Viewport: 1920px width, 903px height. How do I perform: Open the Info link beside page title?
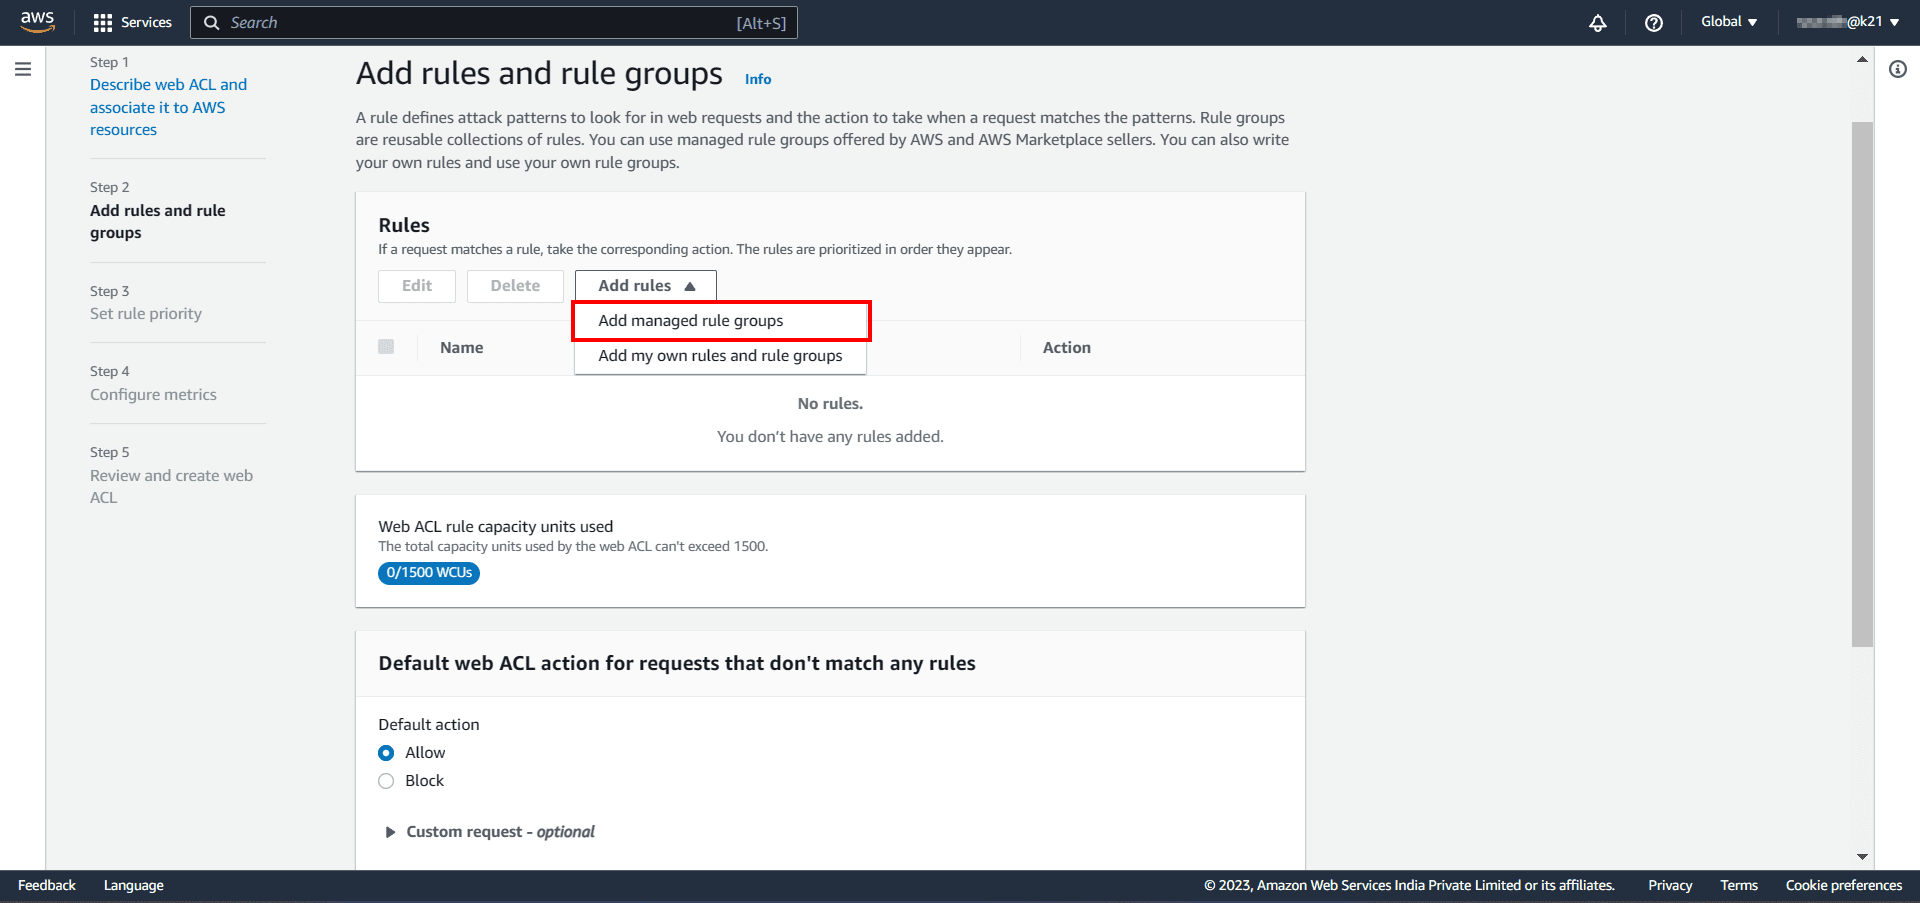click(x=757, y=79)
